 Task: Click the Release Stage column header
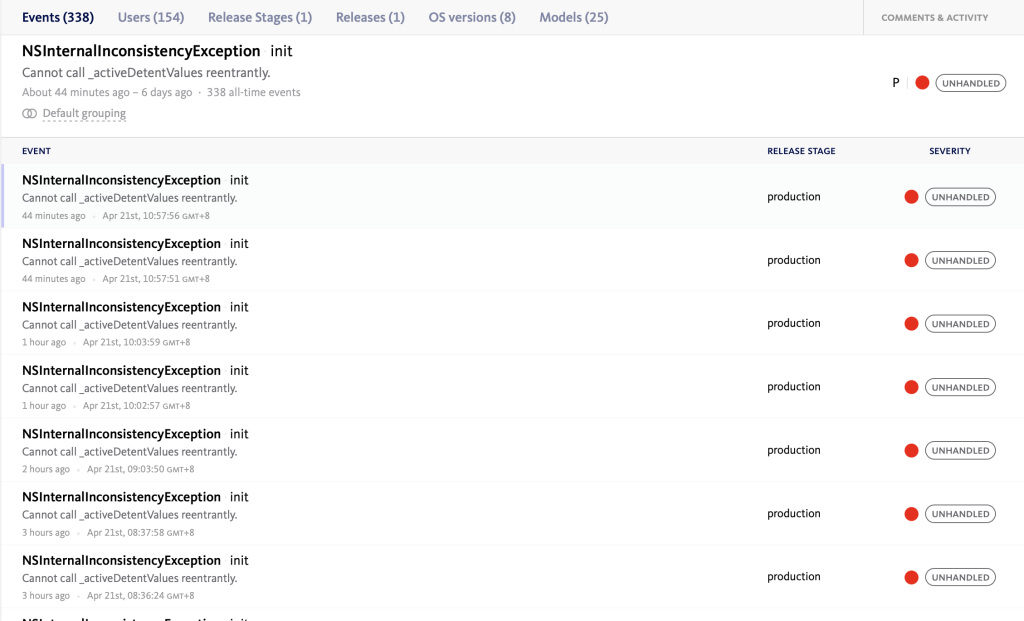click(x=801, y=151)
